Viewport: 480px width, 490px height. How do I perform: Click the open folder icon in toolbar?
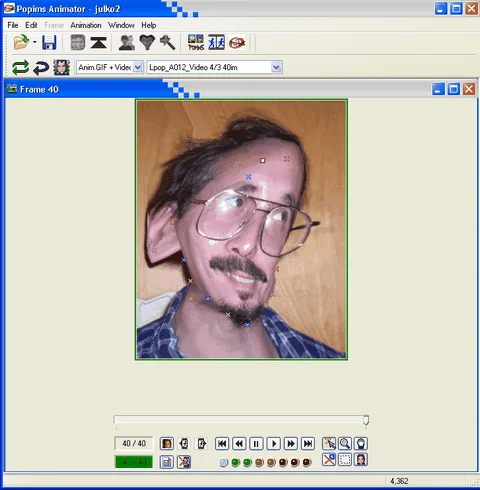21,42
